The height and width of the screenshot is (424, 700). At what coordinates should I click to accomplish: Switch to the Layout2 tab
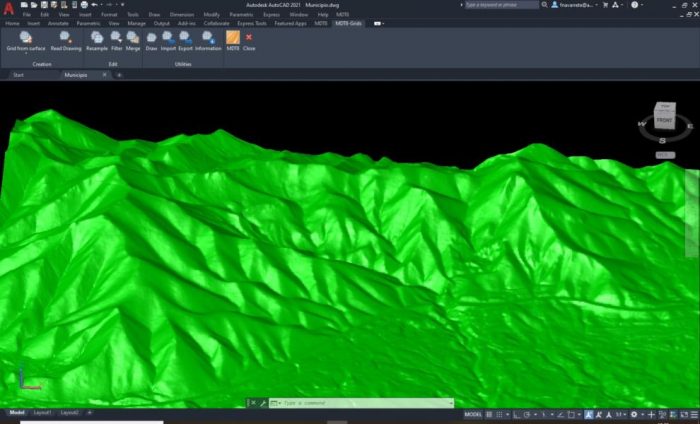70,413
